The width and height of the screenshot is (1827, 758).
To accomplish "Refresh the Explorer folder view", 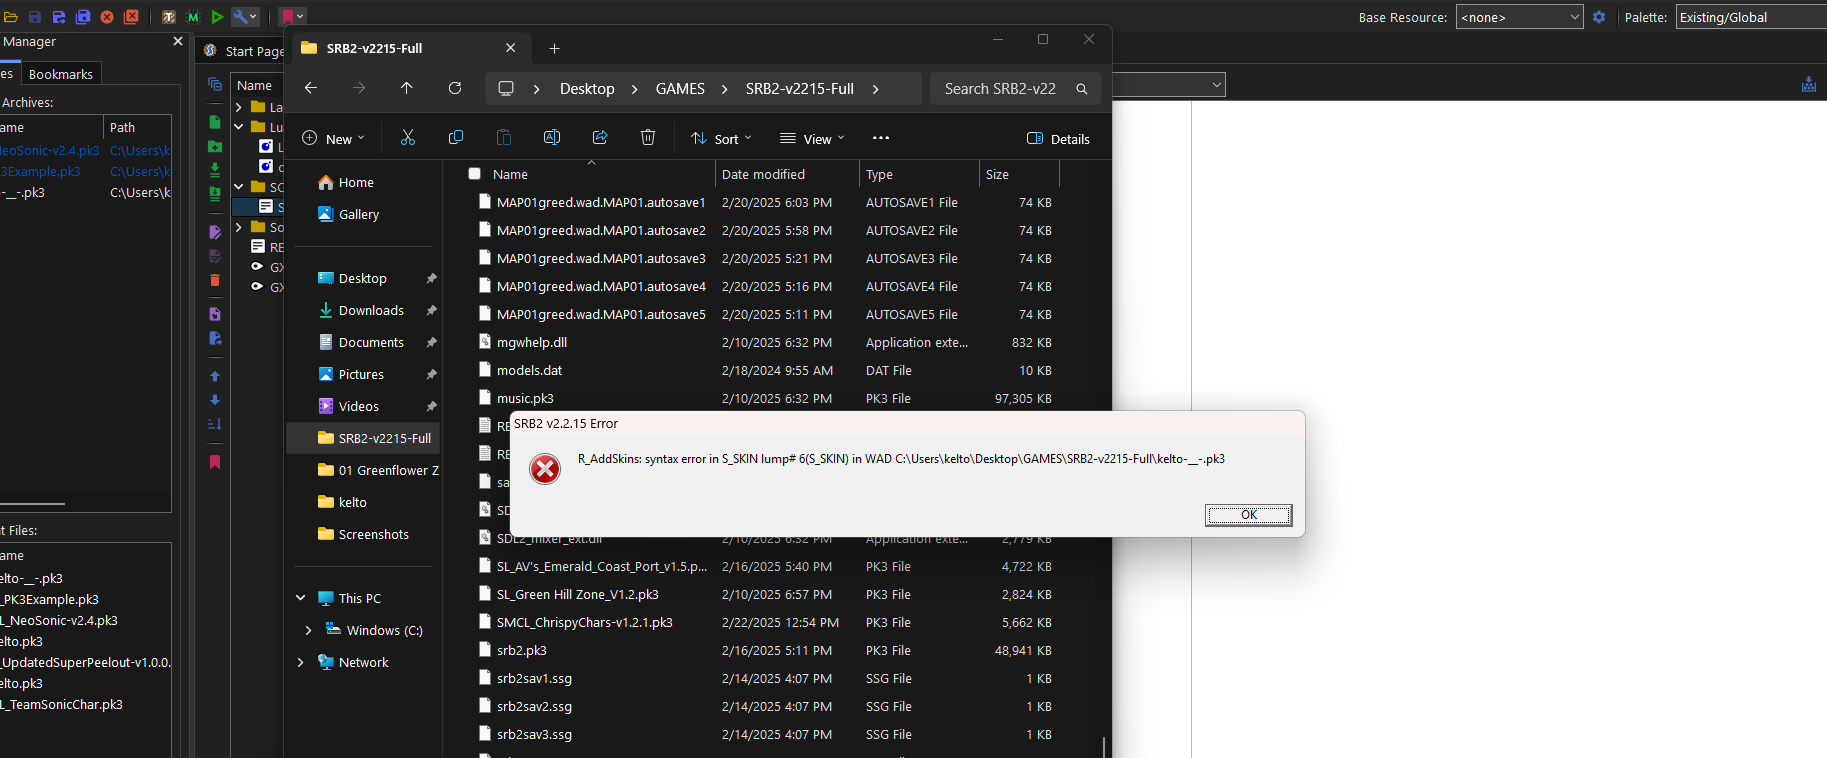I will pyautogui.click(x=455, y=88).
